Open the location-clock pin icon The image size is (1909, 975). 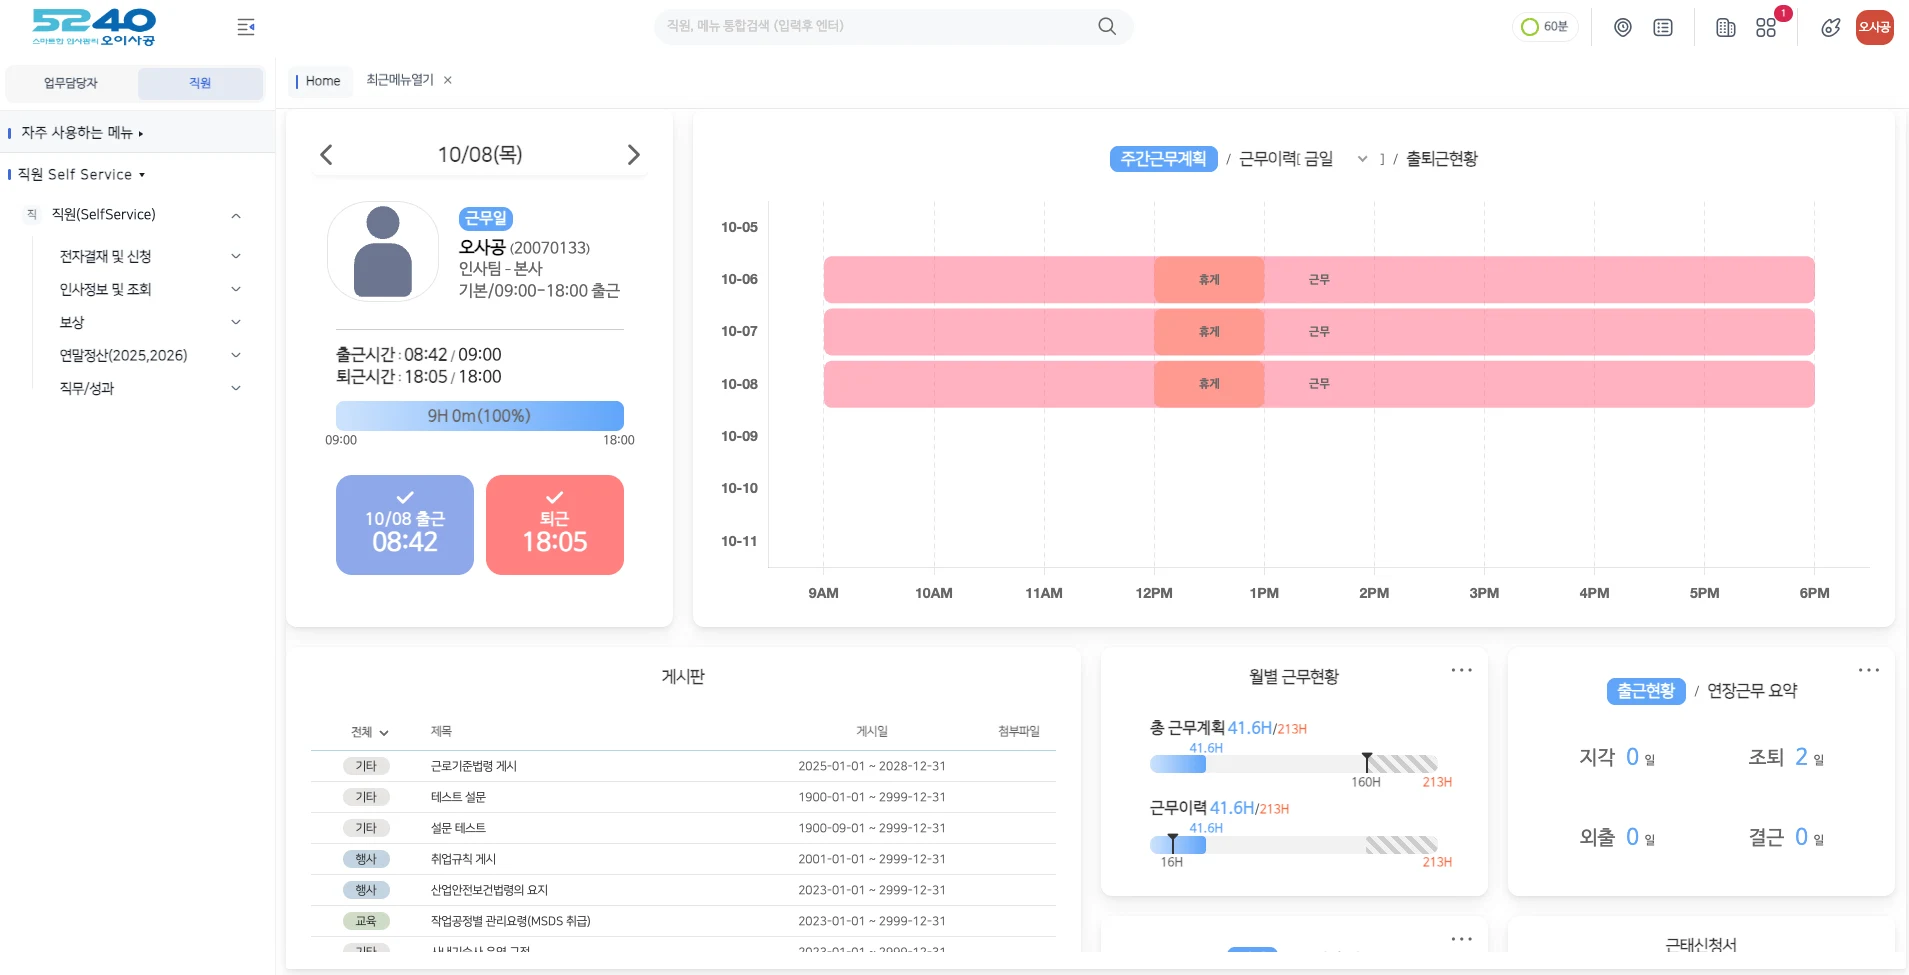[x=1623, y=28]
